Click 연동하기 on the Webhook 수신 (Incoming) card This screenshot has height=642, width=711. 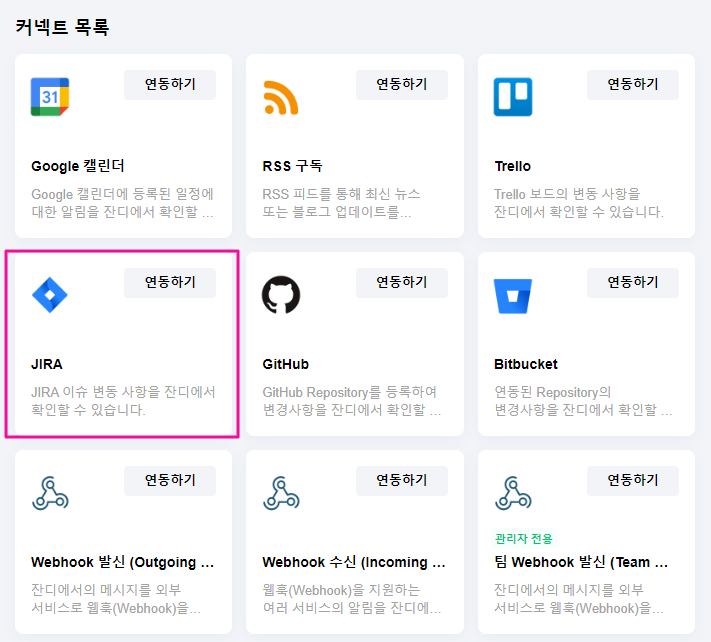click(402, 481)
